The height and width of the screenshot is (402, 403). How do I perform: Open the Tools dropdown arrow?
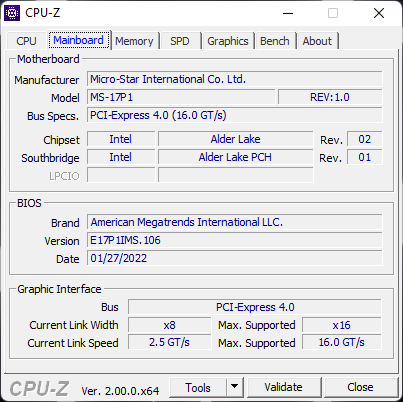[x=235, y=387]
